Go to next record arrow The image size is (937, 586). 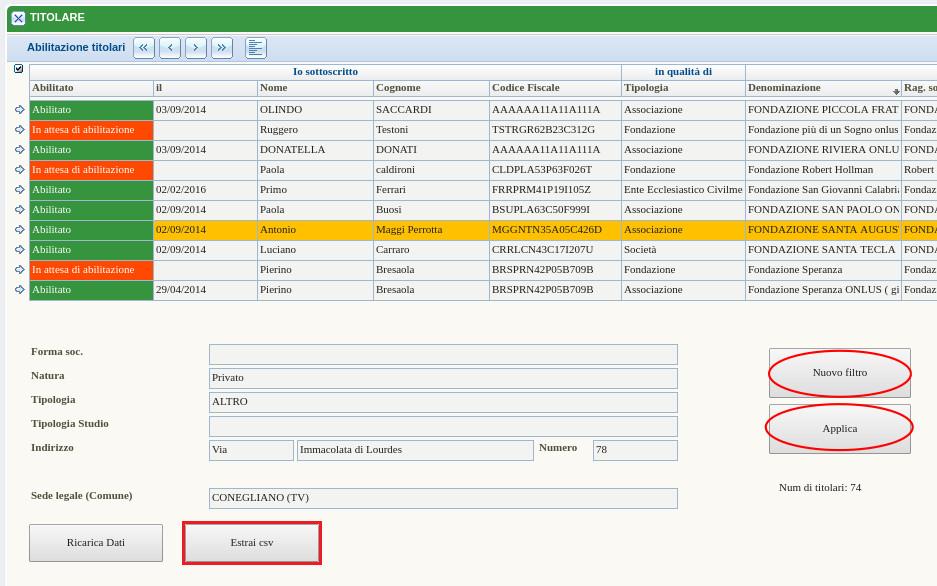click(x=196, y=47)
